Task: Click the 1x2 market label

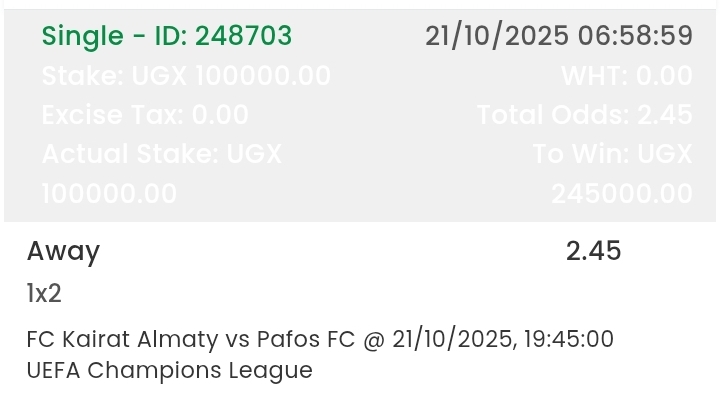Action: (x=45, y=294)
